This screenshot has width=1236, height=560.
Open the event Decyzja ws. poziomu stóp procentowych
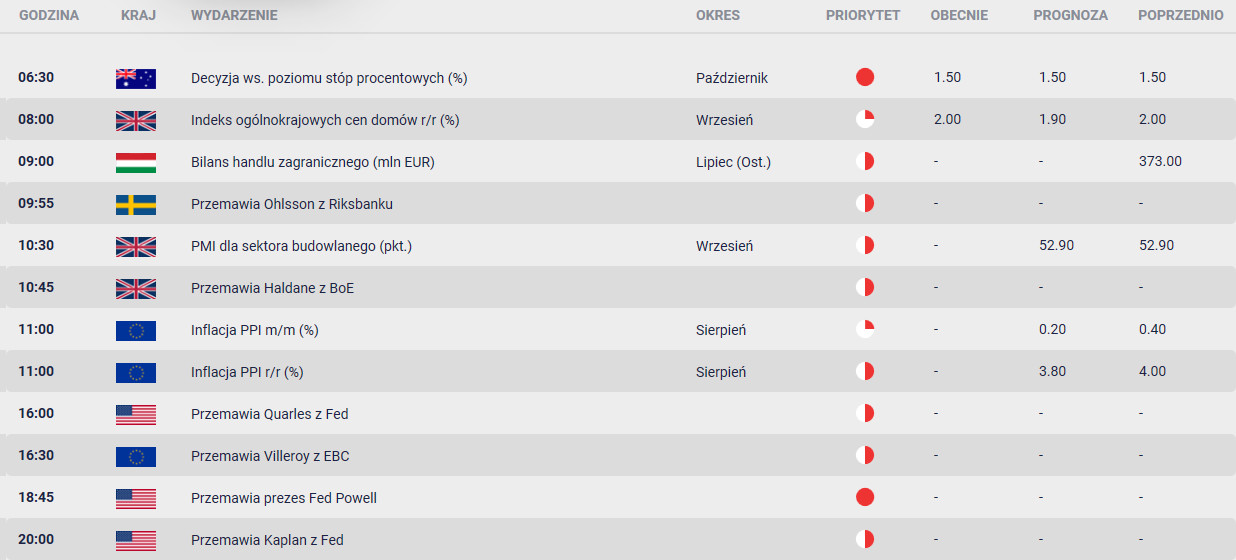(329, 78)
